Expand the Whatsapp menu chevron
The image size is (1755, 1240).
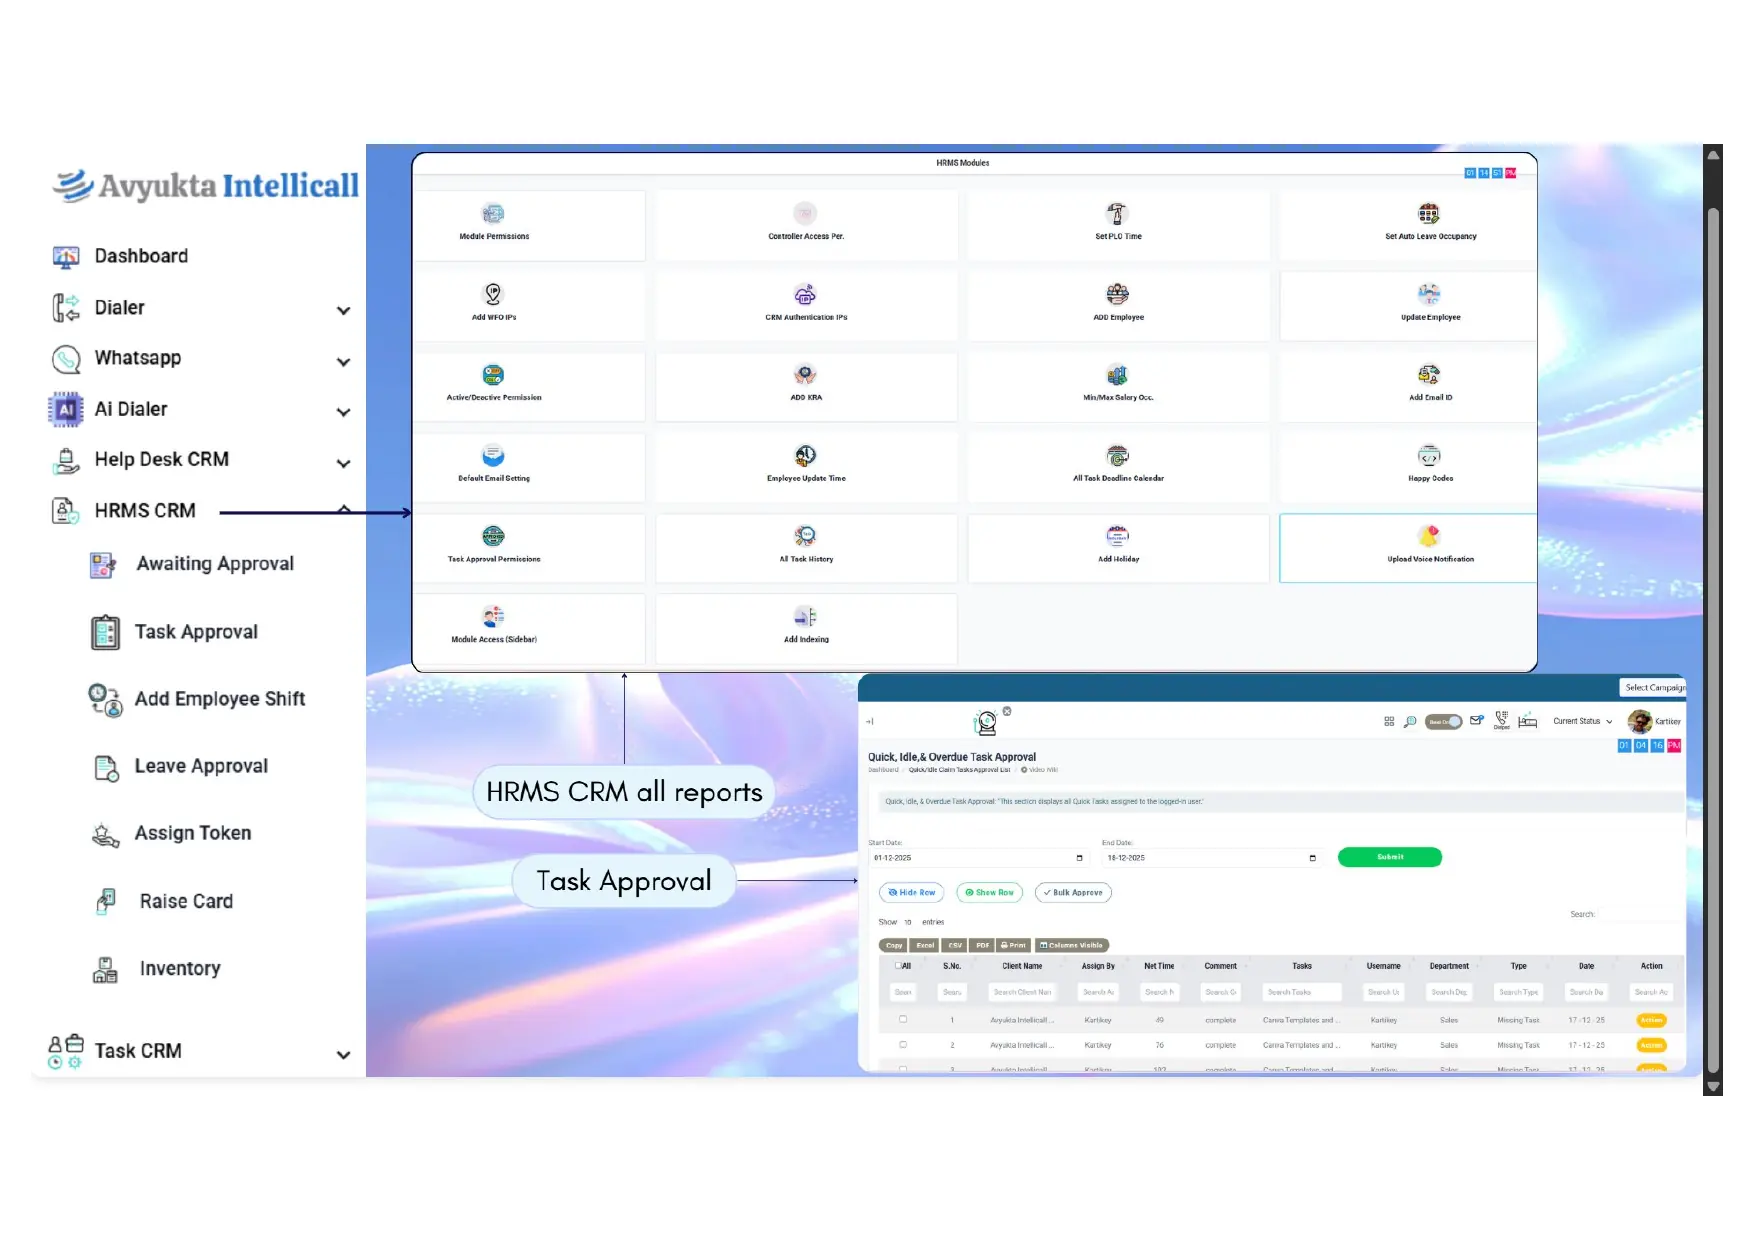coord(343,362)
